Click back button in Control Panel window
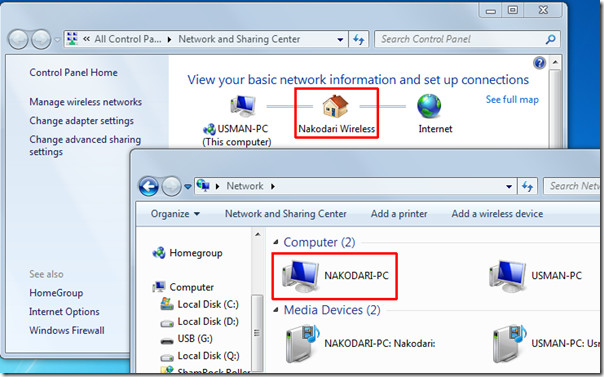 [18, 39]
